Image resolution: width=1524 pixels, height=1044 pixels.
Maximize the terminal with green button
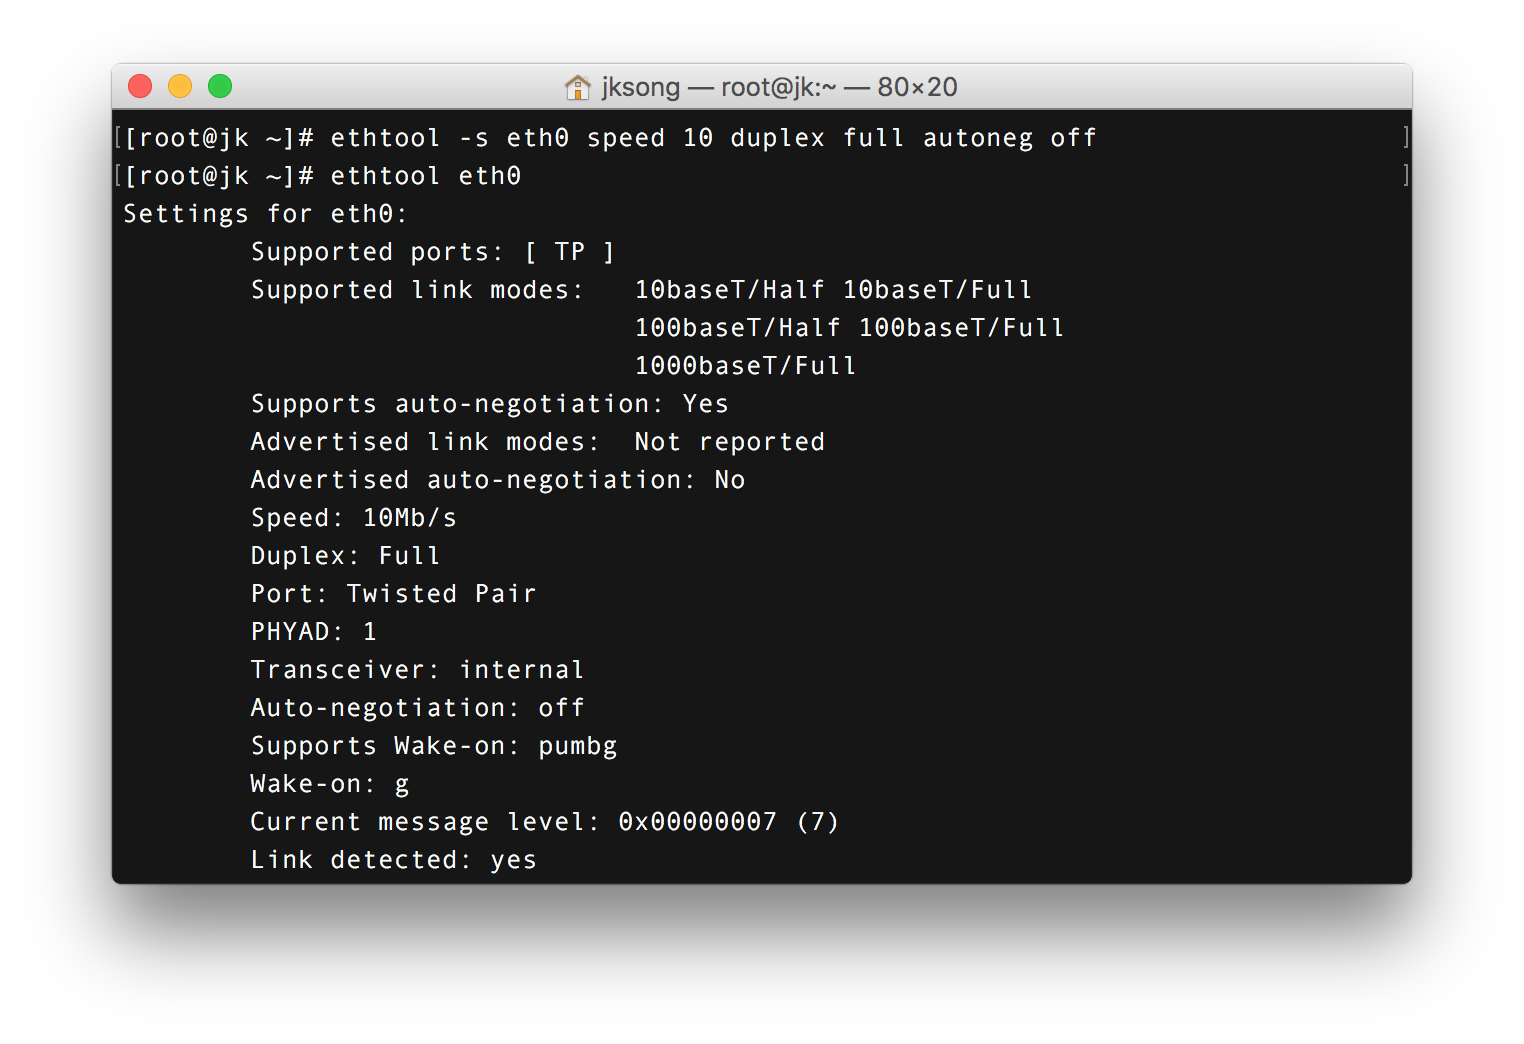[220, 87]
